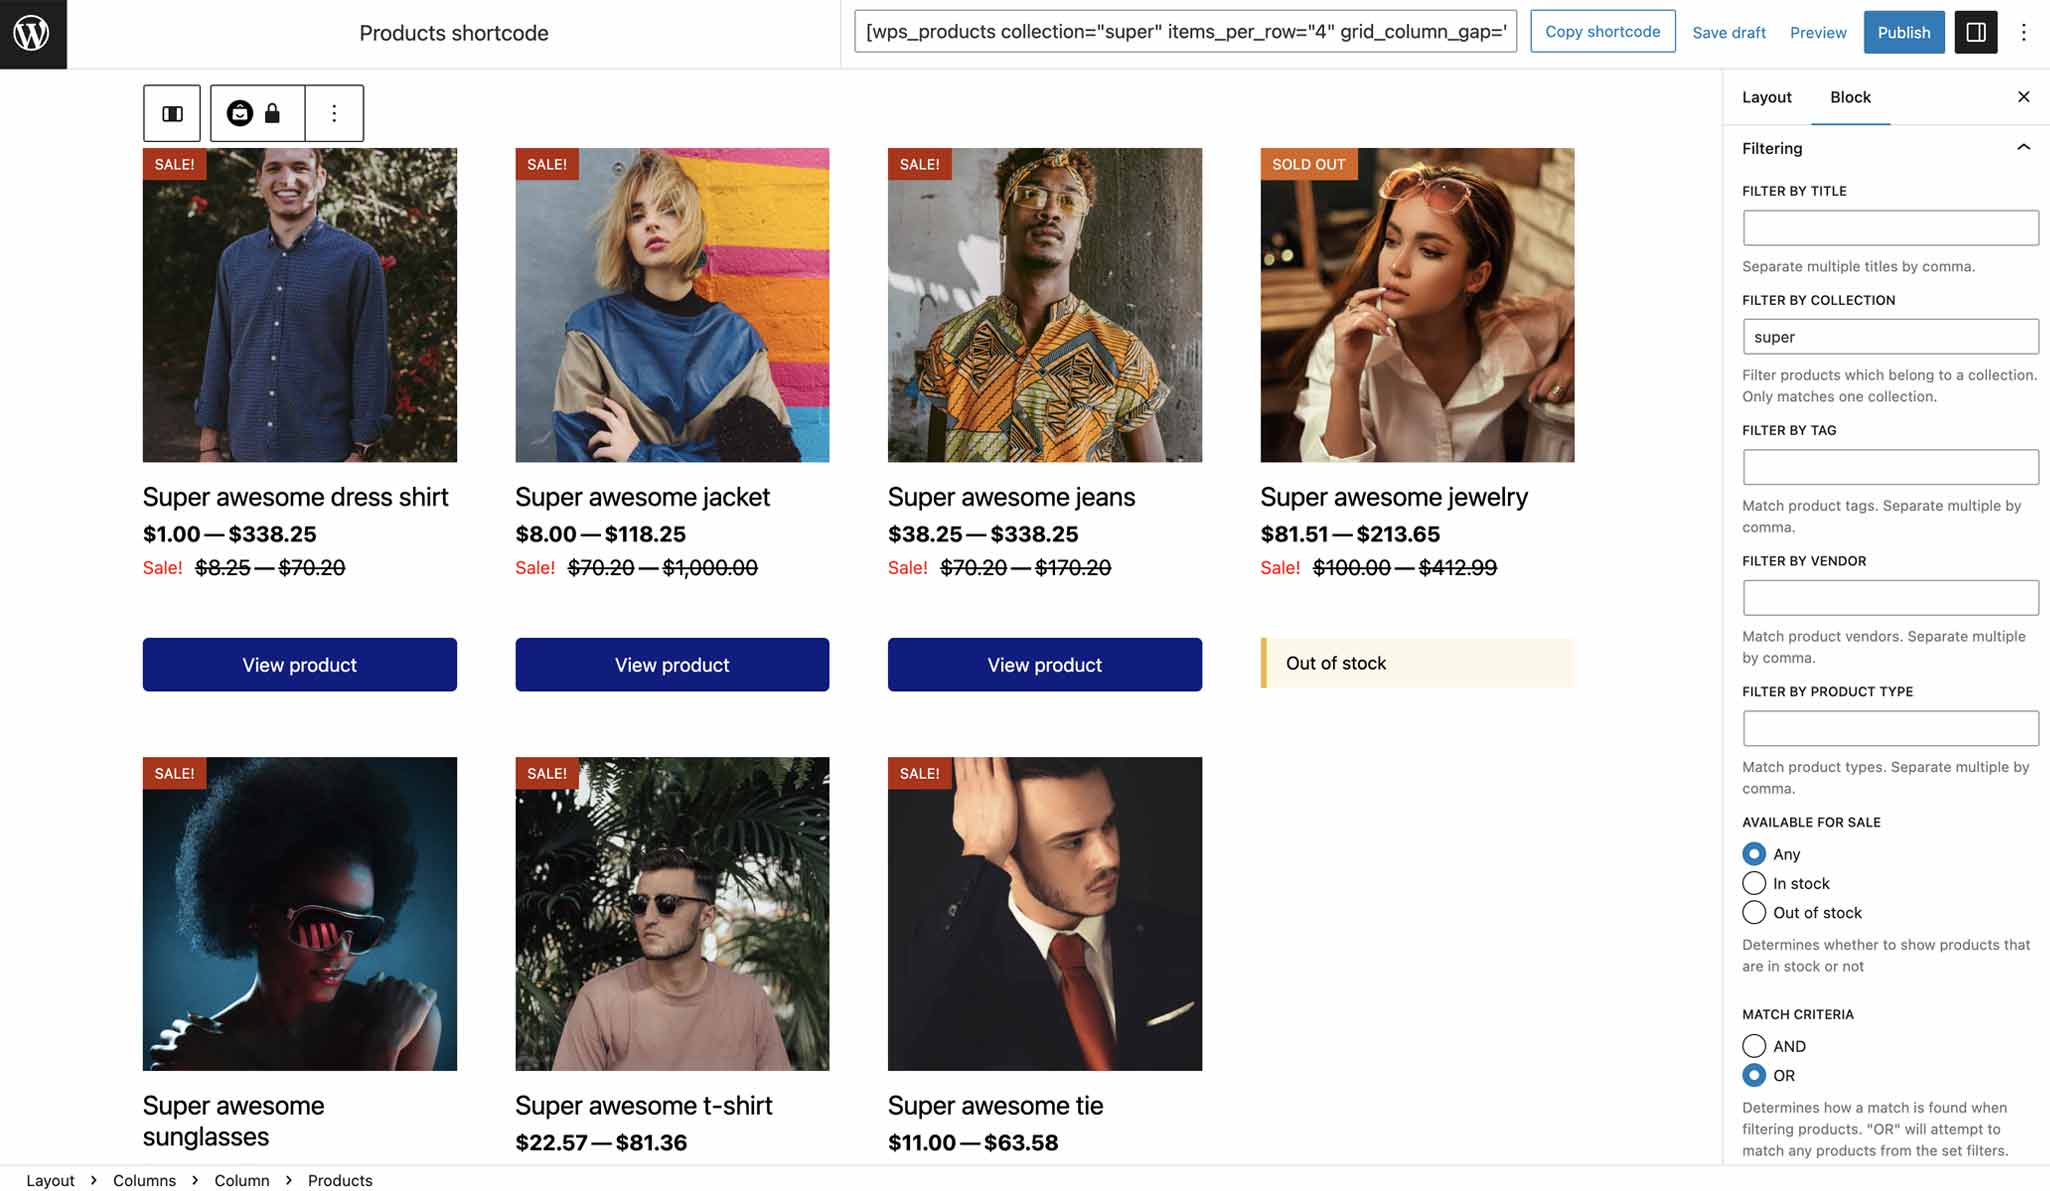Viewport: 2050px width, 1191px height.
Task: Switch to Block tab in sidebar
Action: (1850, 96)
